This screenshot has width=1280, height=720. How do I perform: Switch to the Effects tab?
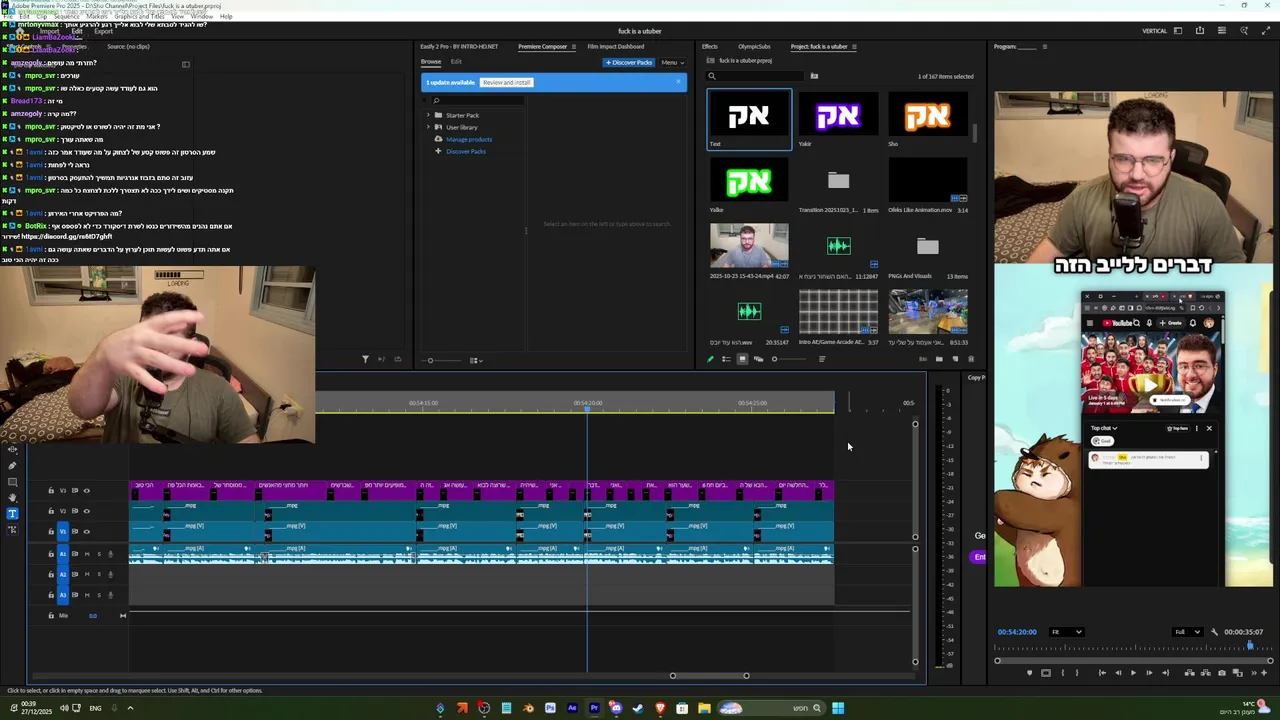pos(710,47)
